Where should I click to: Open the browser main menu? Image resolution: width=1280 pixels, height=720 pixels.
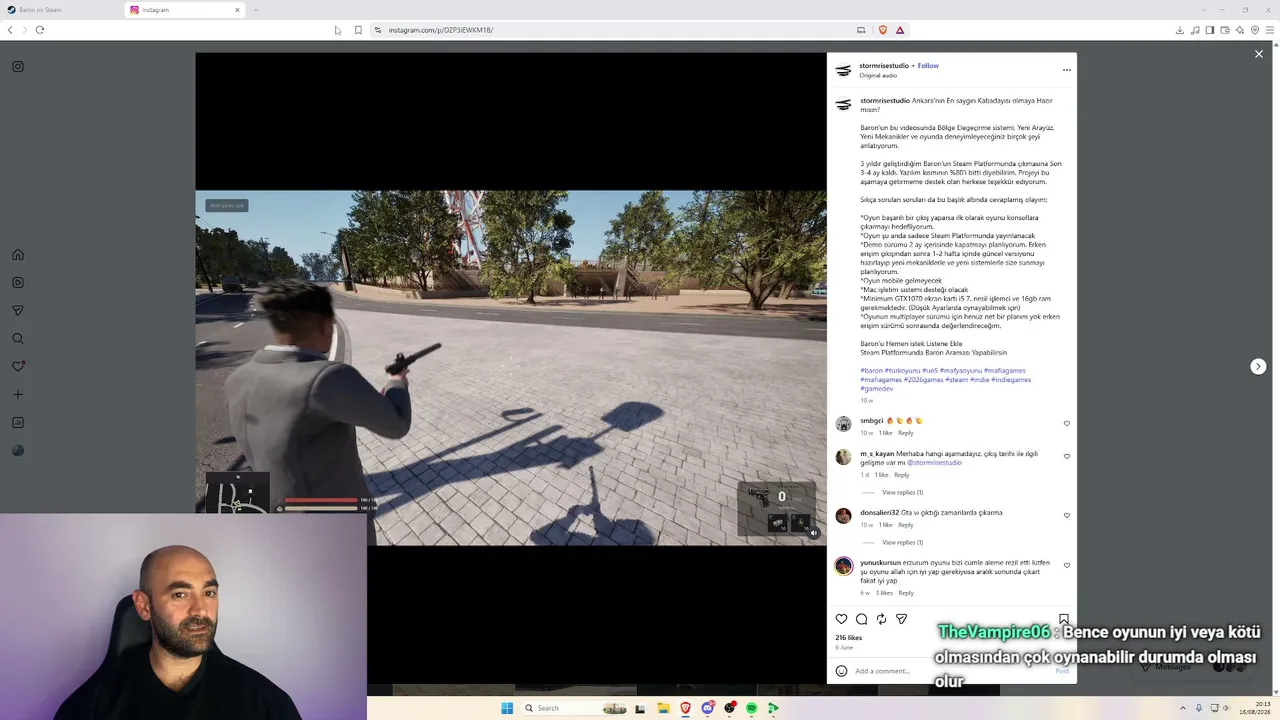1270,30
